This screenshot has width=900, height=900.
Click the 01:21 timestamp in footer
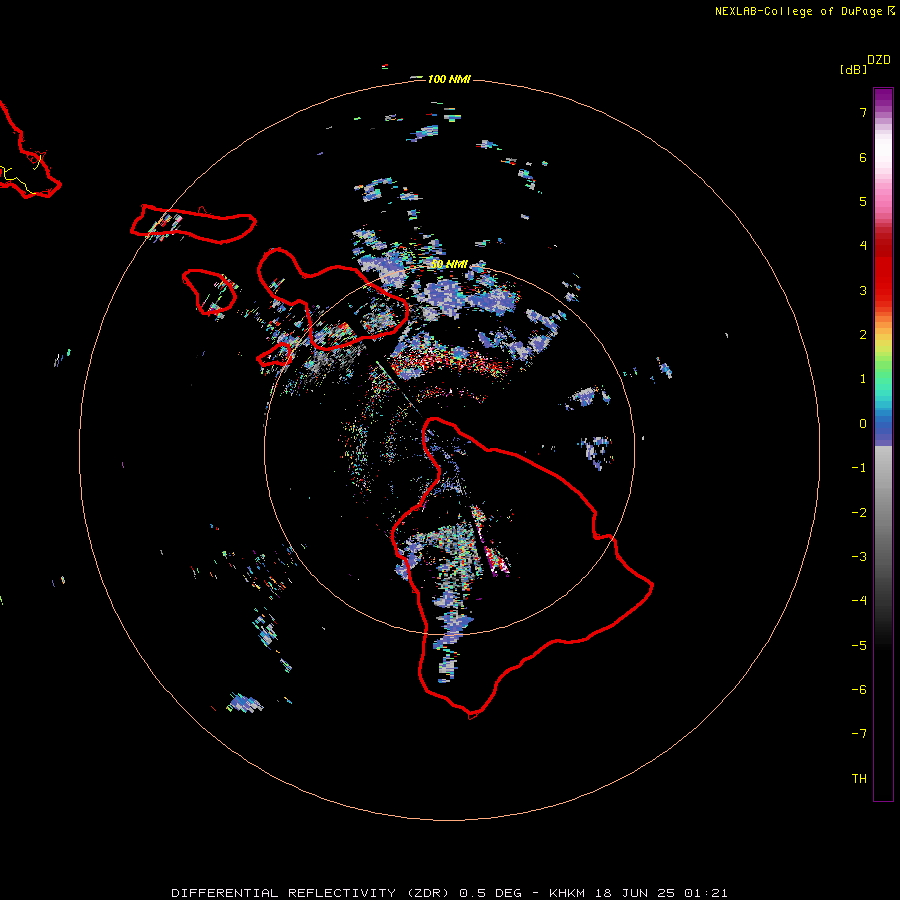[x=705, y=893]
